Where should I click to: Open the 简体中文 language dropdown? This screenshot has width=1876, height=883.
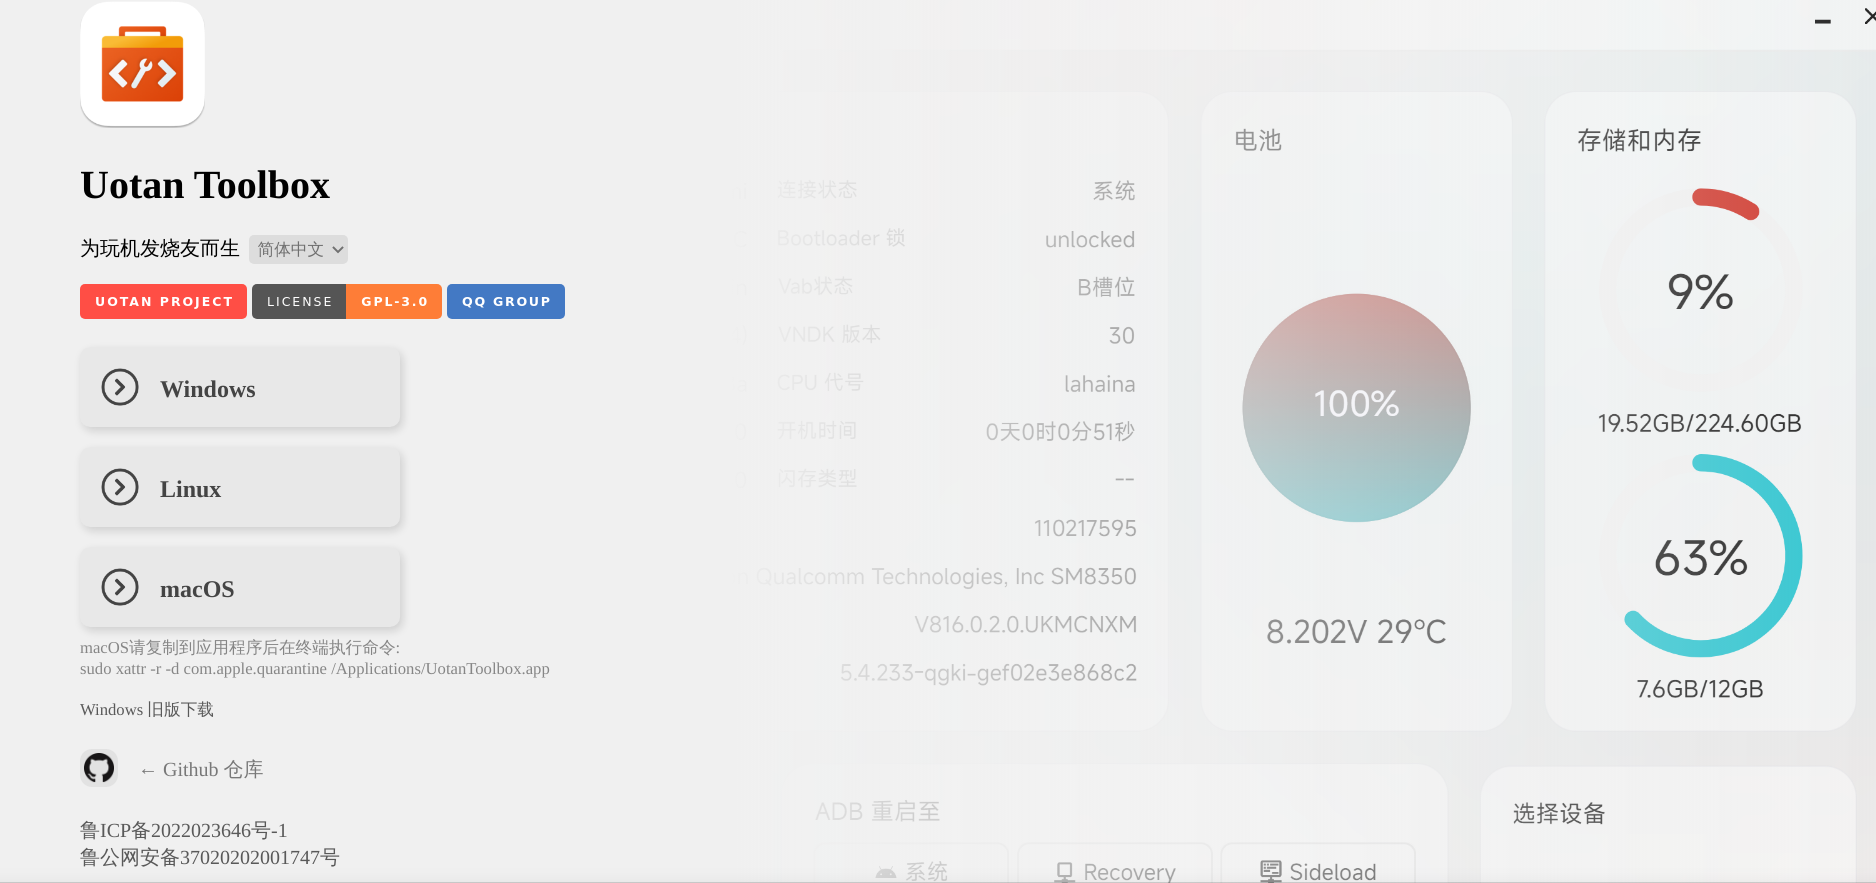click(x=298, y=249)
